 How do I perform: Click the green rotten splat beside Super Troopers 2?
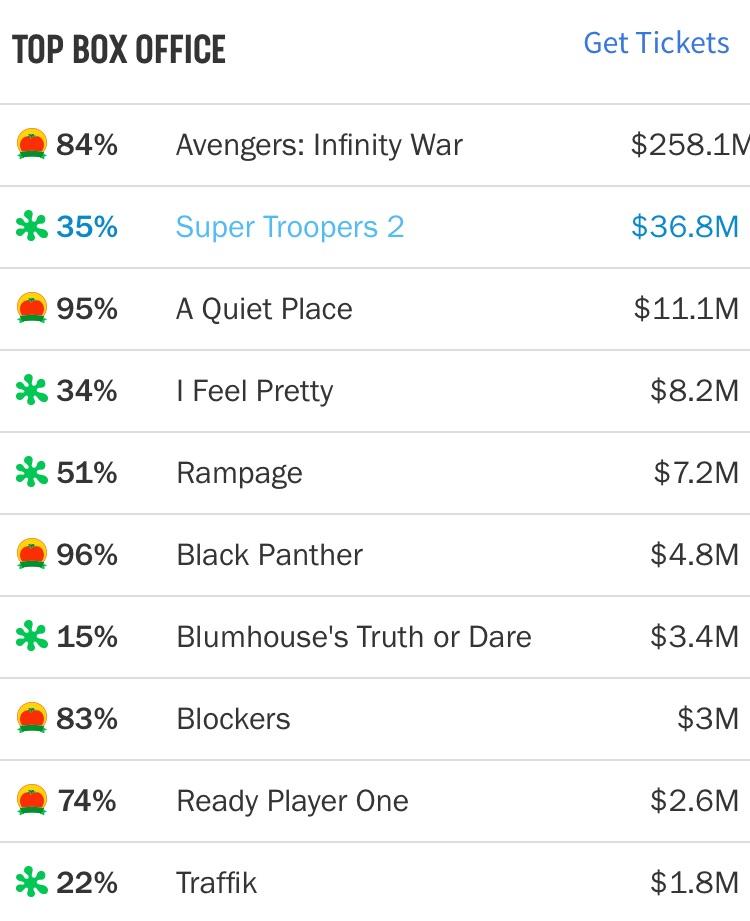pos(32,227)
